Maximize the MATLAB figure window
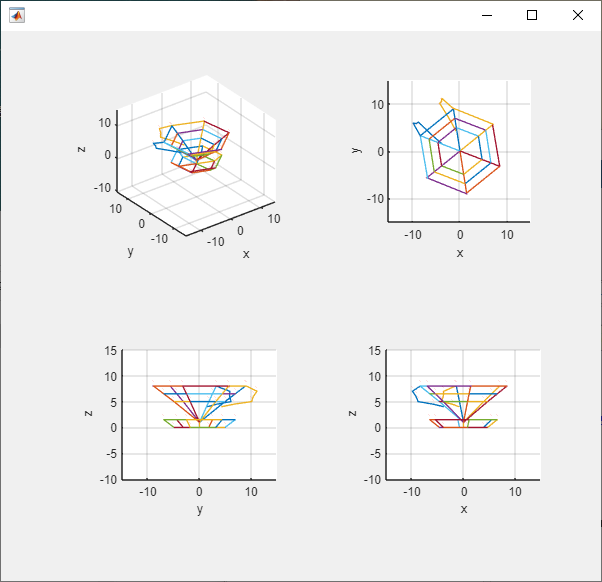Viewport: 602px width, 582px height. pyautogui.click(x=532, y=15)
